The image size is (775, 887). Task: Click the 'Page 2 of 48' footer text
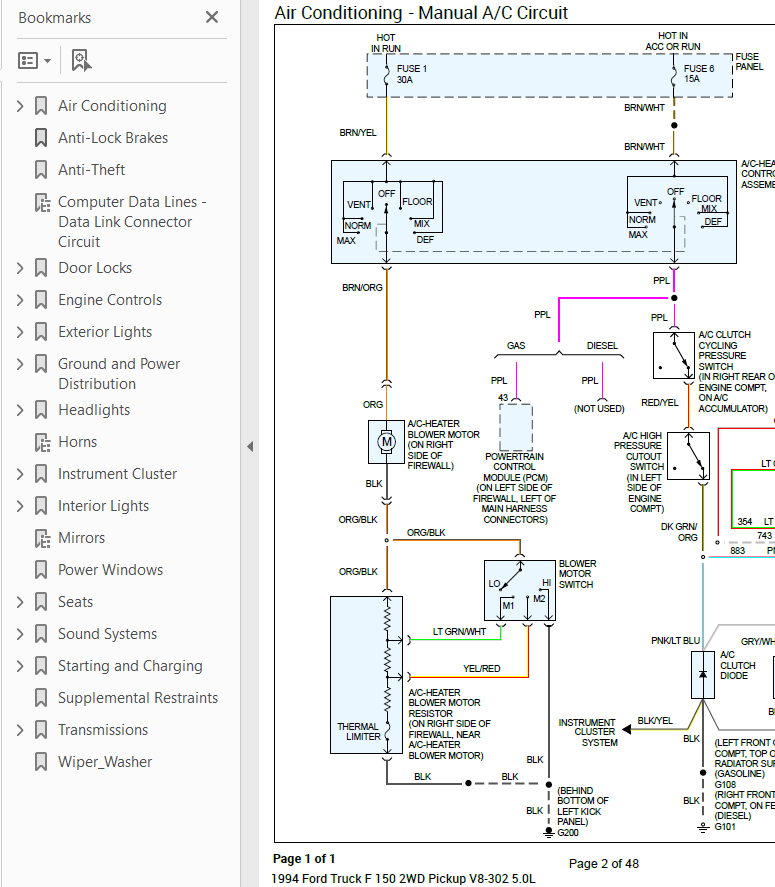pyautogui.click(x=604, y=864)
